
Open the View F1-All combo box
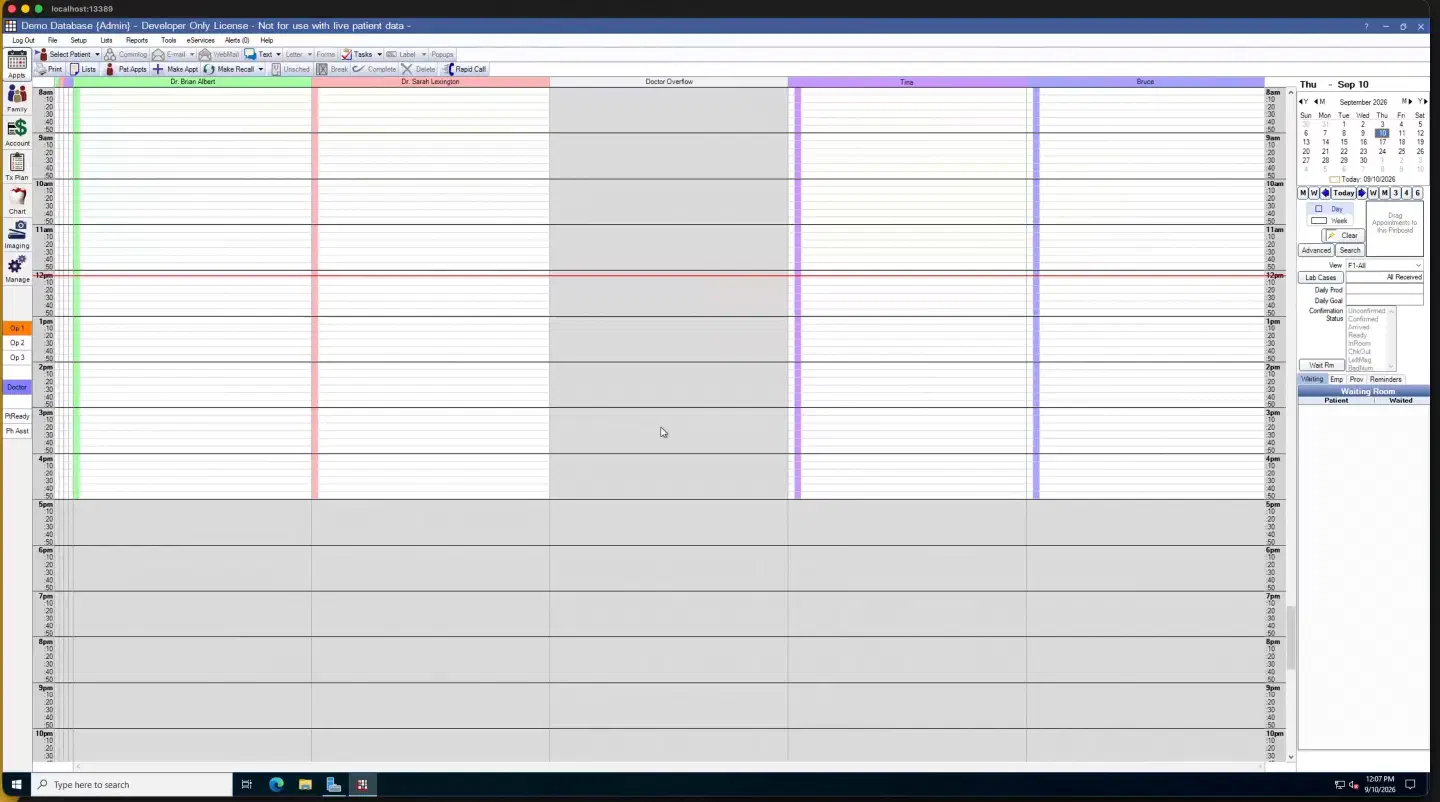tap(1384, 265)
